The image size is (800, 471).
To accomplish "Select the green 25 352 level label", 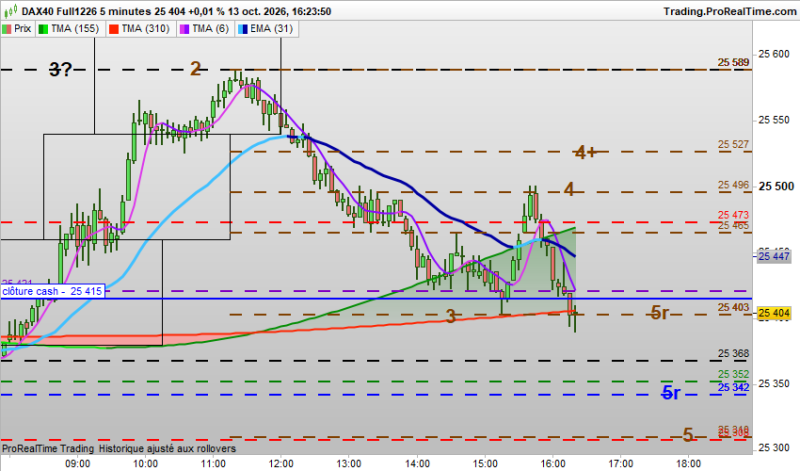I will click(x=733, y=374).
